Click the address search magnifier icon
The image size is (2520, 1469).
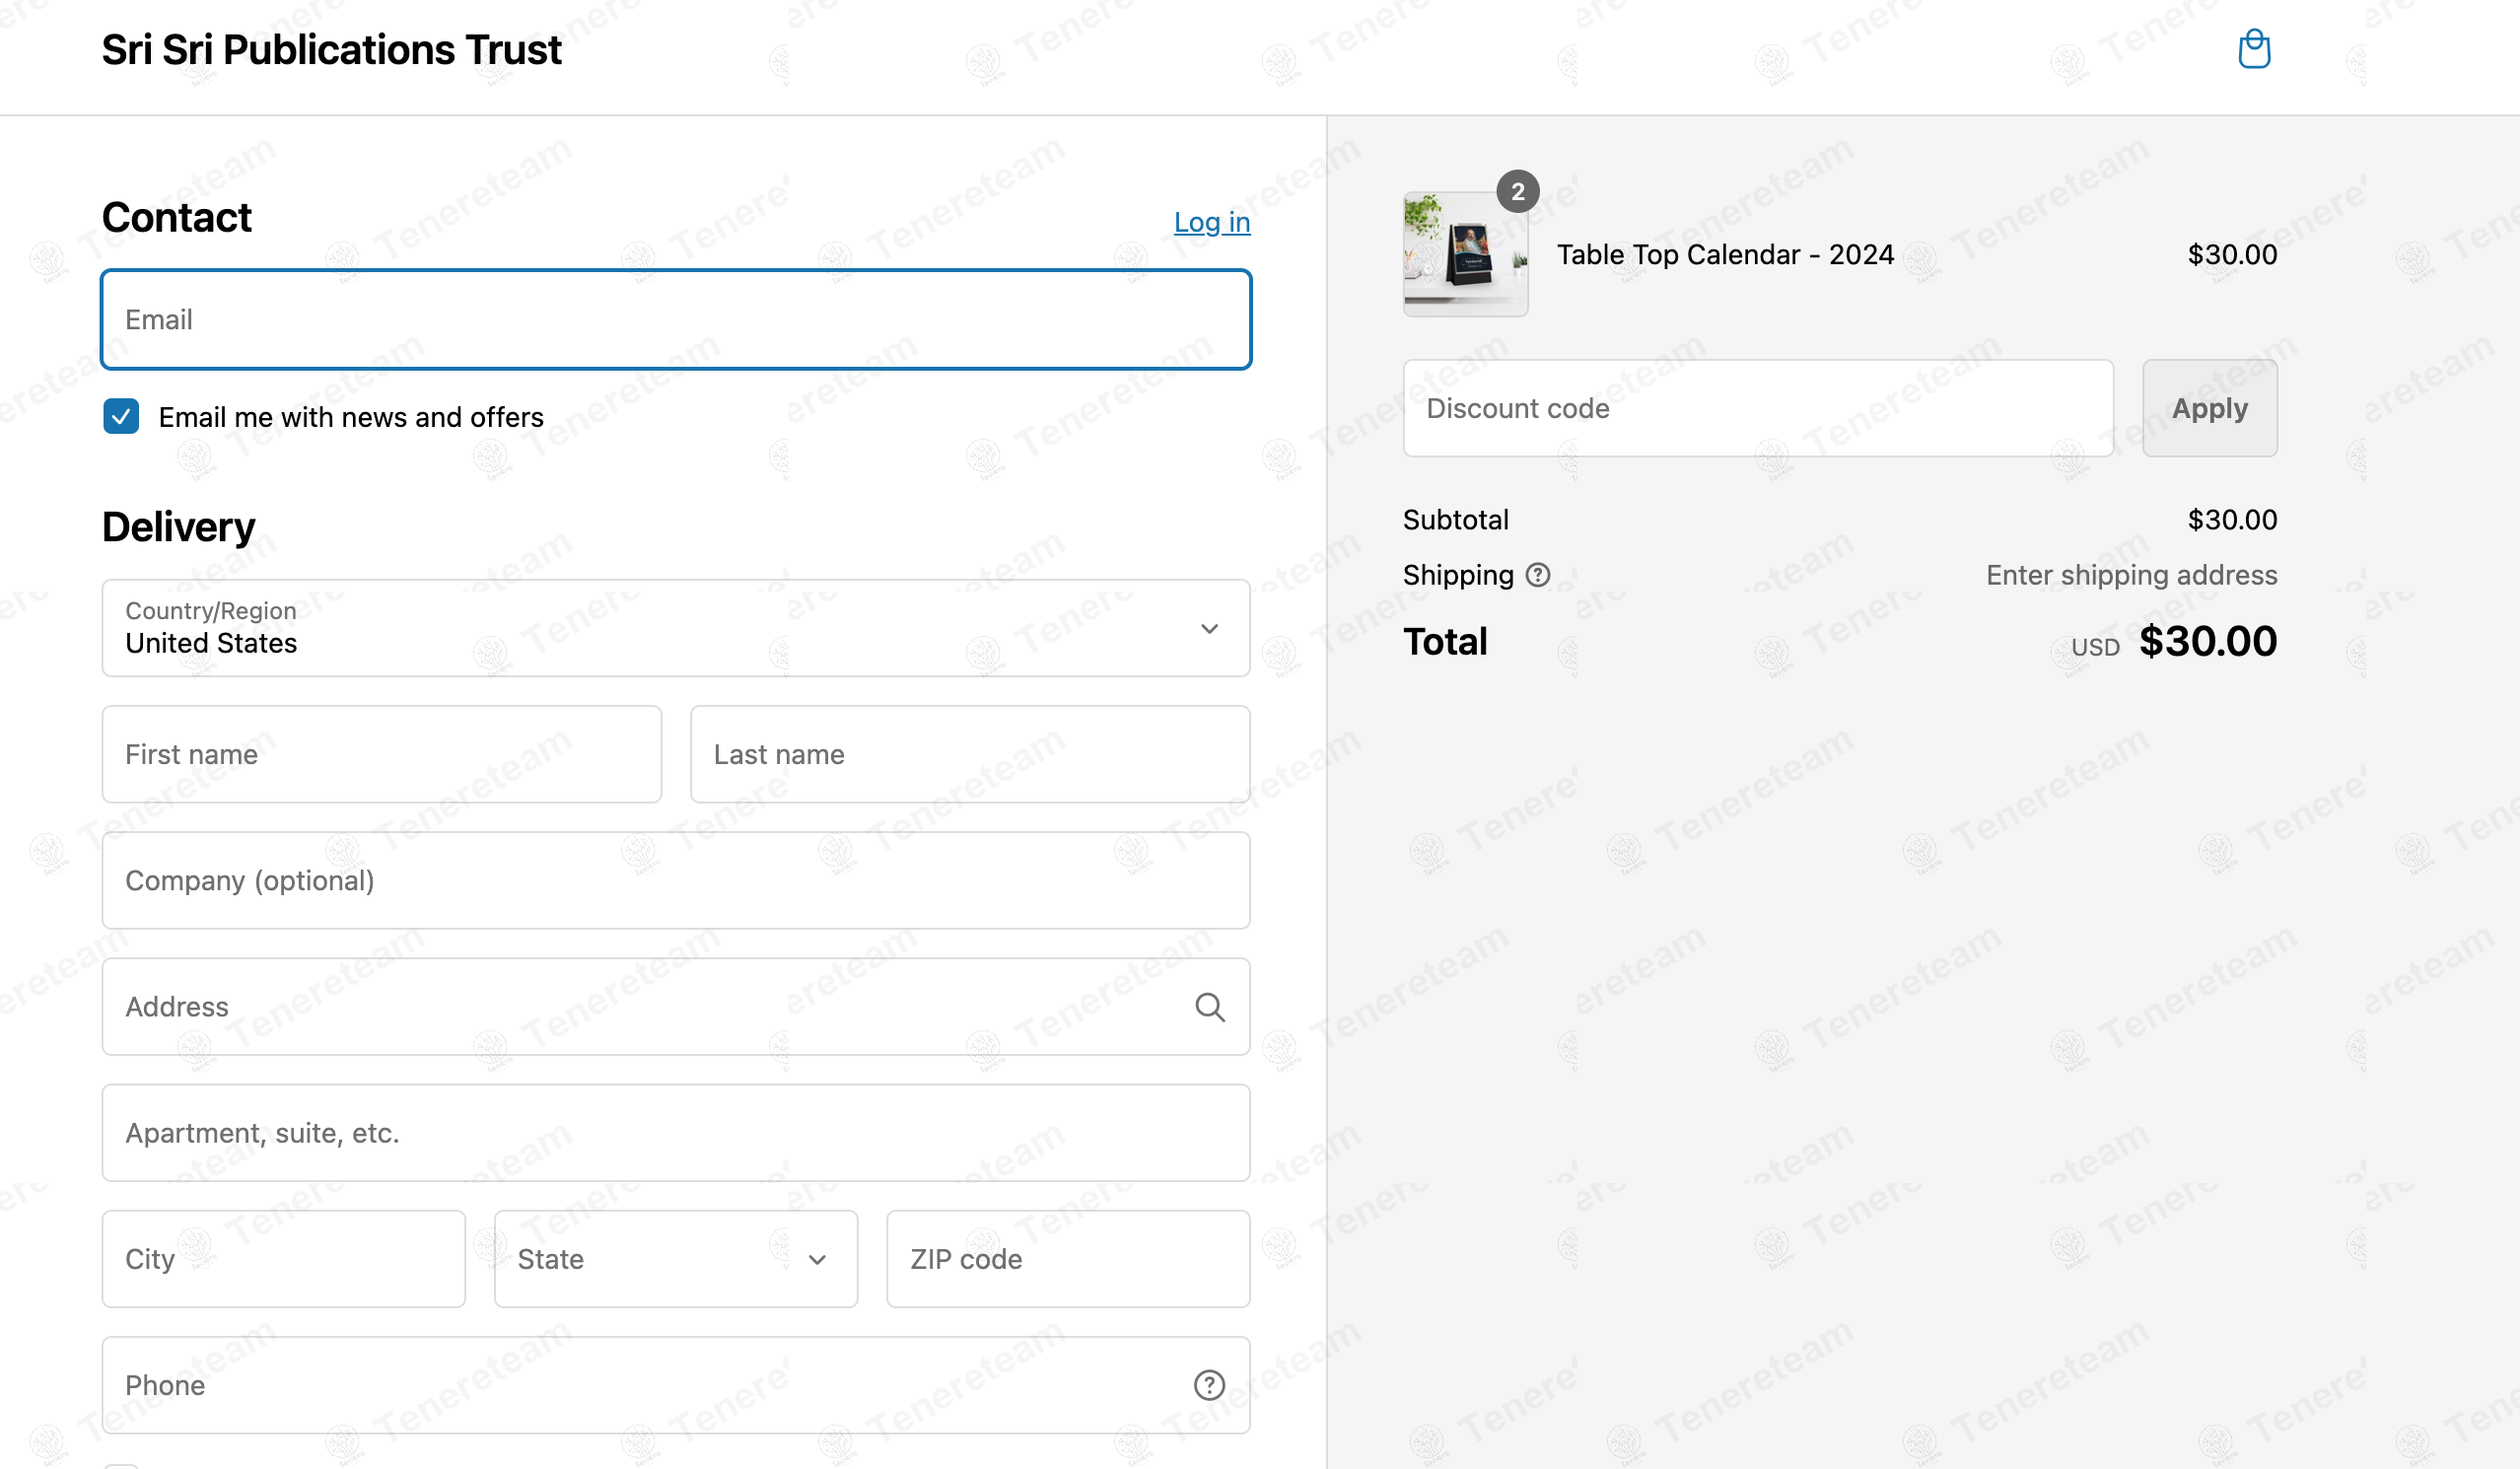point(1209,1007)
